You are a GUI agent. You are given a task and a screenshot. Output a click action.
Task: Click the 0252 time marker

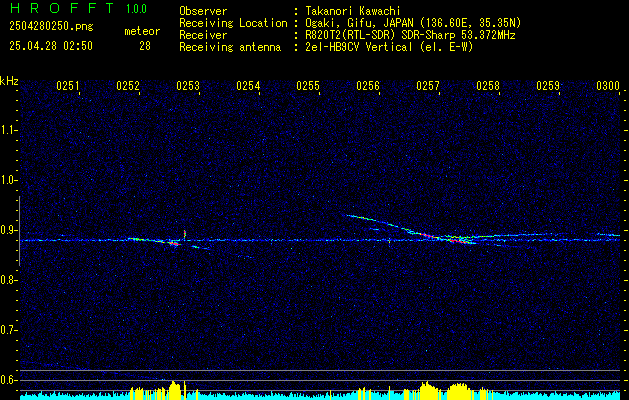(x=128, y=86)
